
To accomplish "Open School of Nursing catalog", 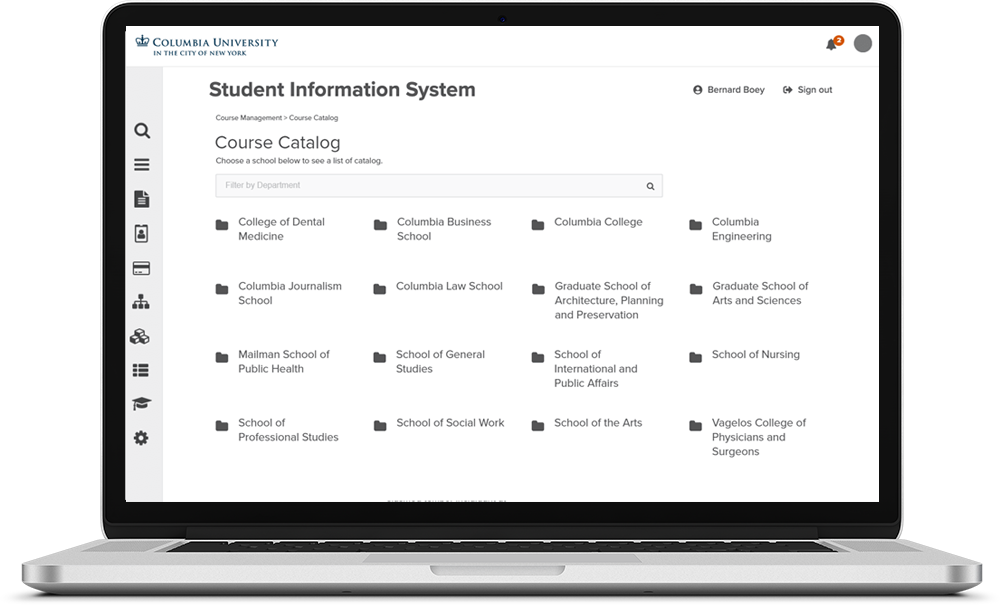I will coord(756,354).
